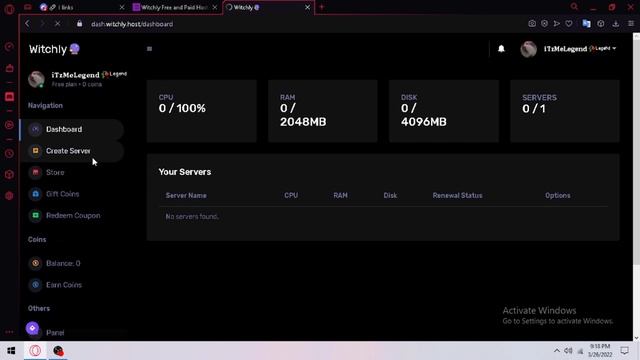Open Settings gear icon in sidebar
Screen dimensions: 640x360
pyautogui.click(x=9, y=196)
